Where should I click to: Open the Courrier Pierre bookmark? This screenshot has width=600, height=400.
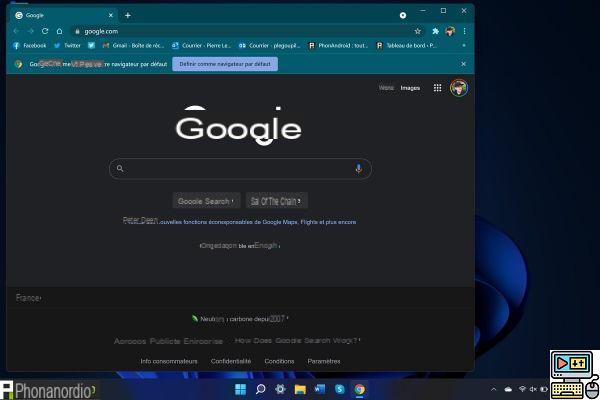pyautogui.click(x=201, y=46)
